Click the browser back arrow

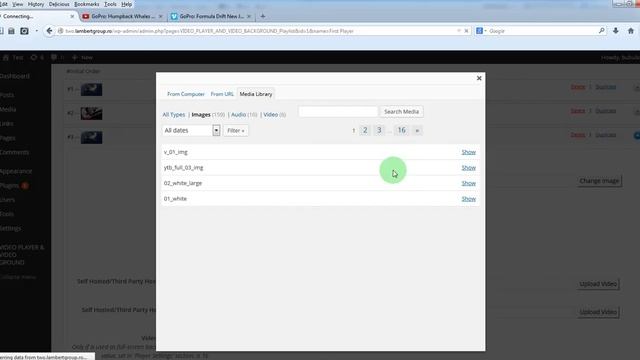49,31
